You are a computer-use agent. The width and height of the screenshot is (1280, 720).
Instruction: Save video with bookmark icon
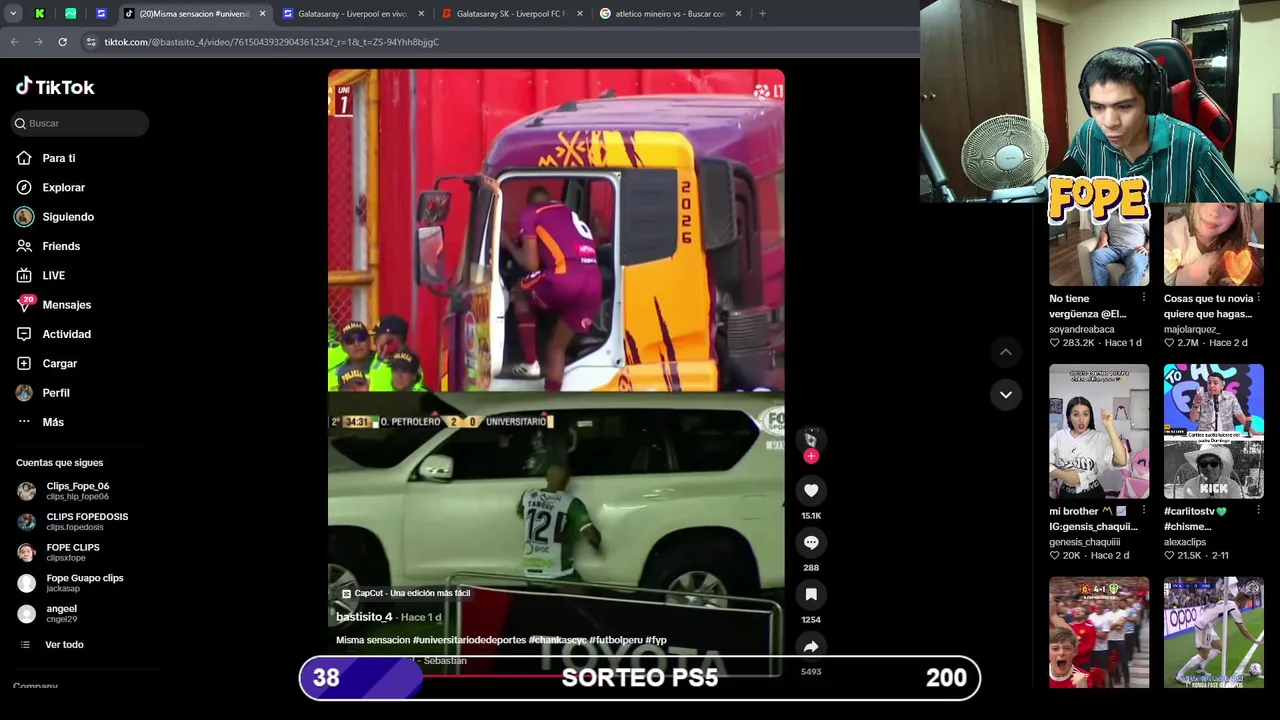click(811, 594)
